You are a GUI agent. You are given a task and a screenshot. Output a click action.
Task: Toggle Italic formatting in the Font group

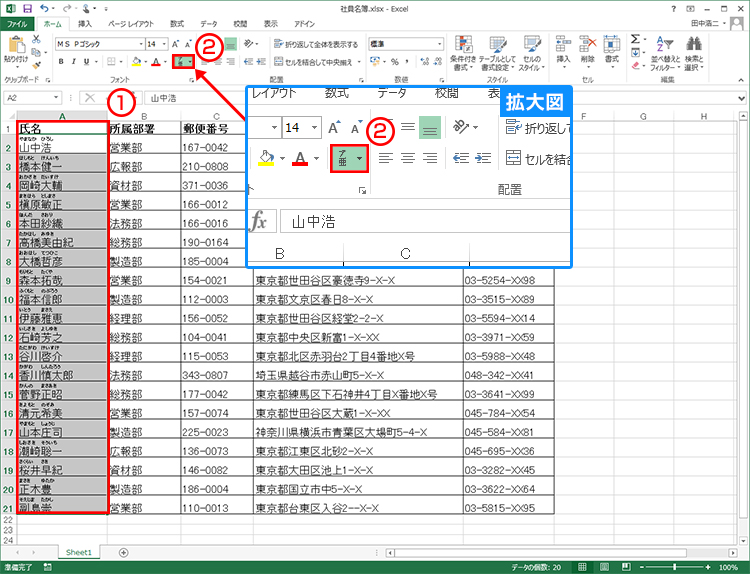tap(74, 62)
